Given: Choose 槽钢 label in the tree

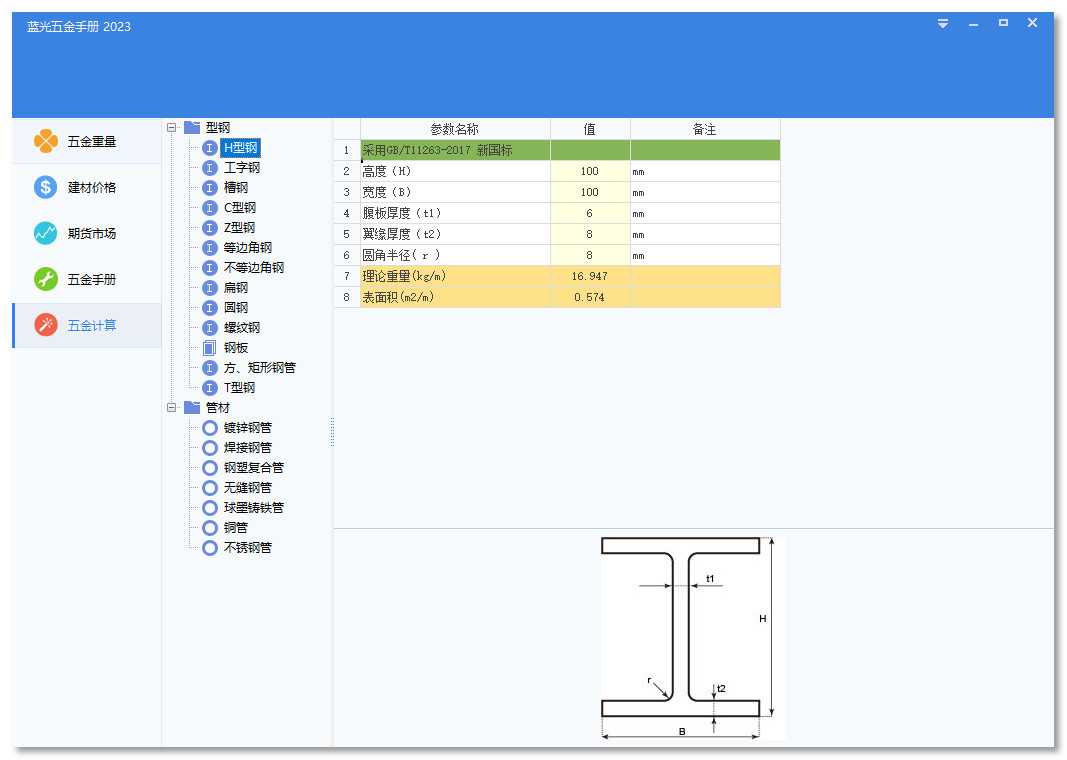Looking at the screenshot, I should coord(236,188).
